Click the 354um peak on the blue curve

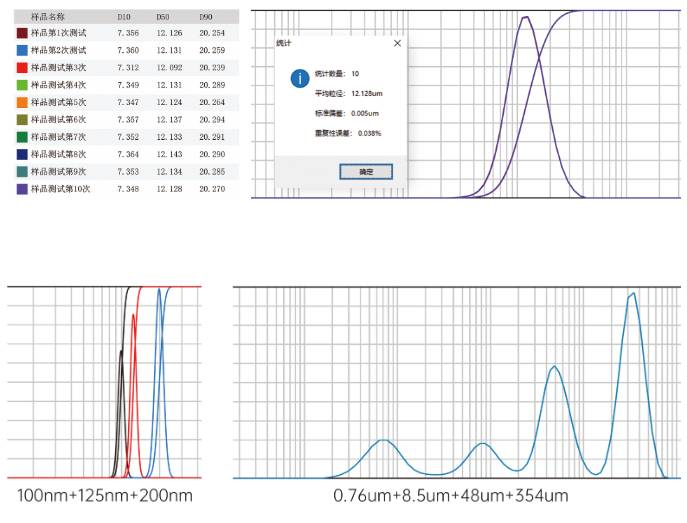click(x=633, y=294)
